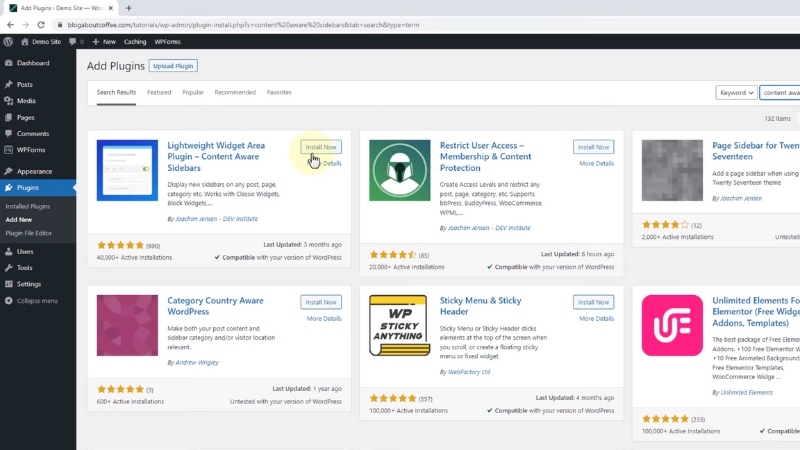Switch to the Favorites tab
This screenshot has width=800, height=450.
[279, 92]
